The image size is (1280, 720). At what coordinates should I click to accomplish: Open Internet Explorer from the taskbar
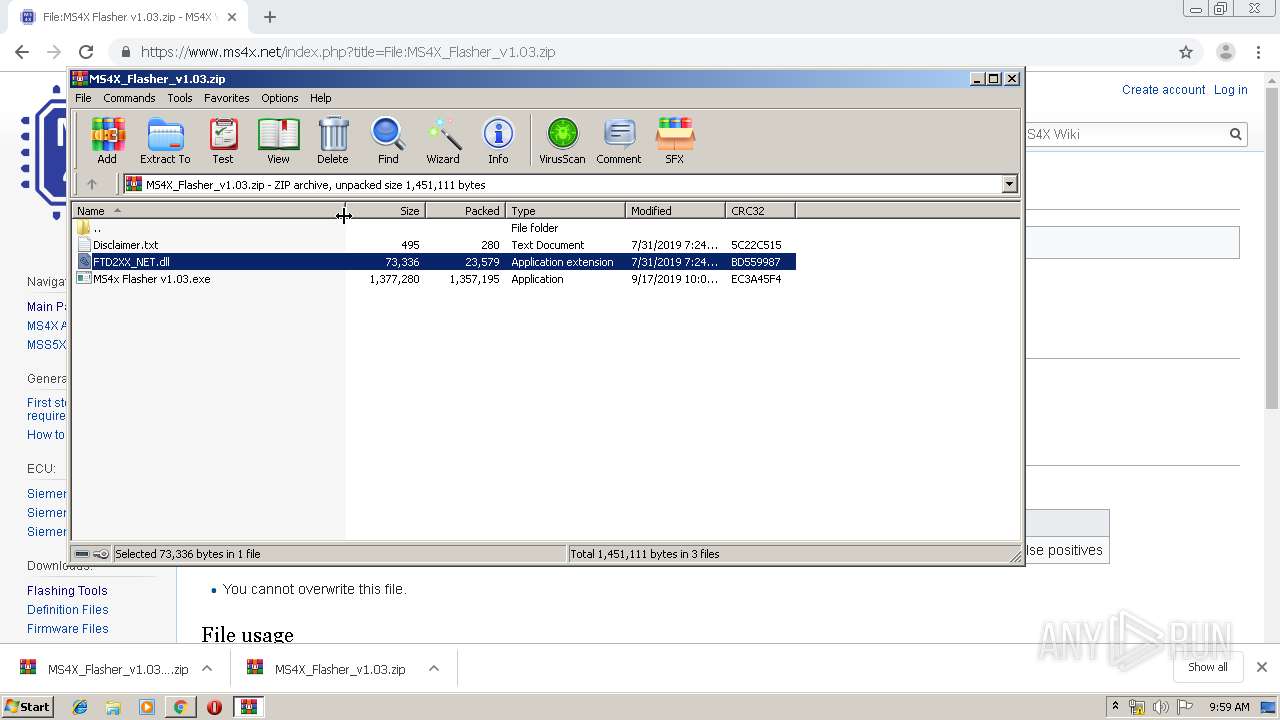tap(80, 707)
